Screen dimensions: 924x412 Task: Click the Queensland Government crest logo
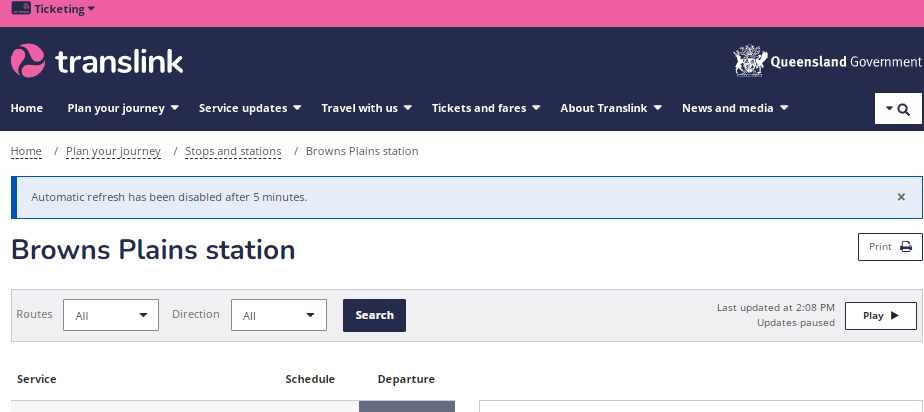tap(750, 61)
